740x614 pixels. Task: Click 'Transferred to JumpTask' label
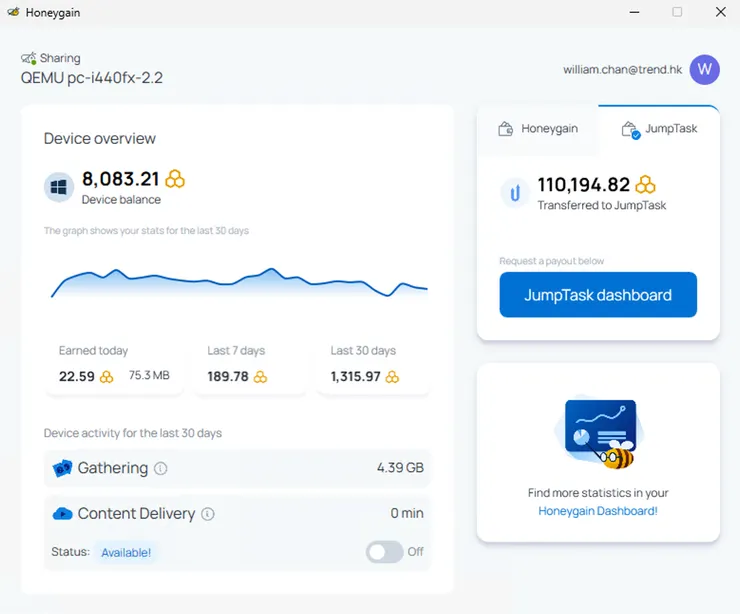[x=602, y=205]
